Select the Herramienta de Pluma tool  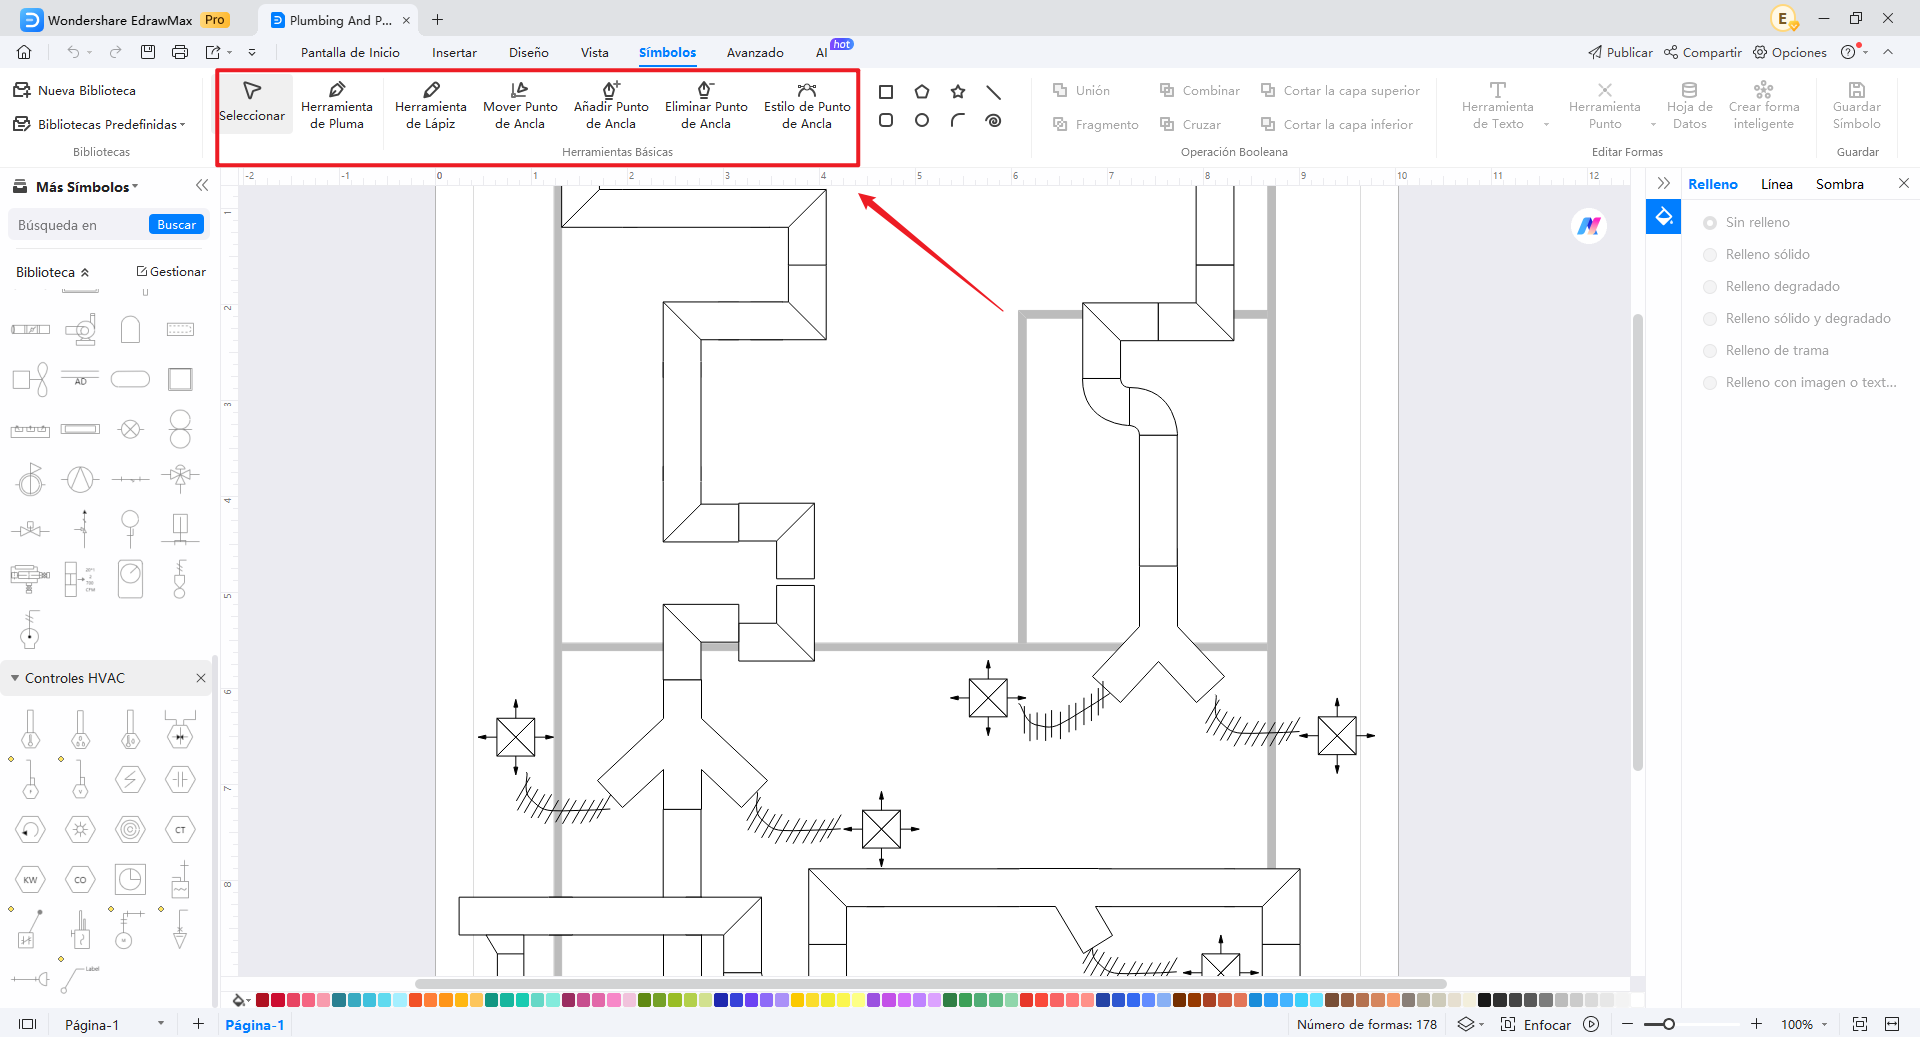click(336, 105)
